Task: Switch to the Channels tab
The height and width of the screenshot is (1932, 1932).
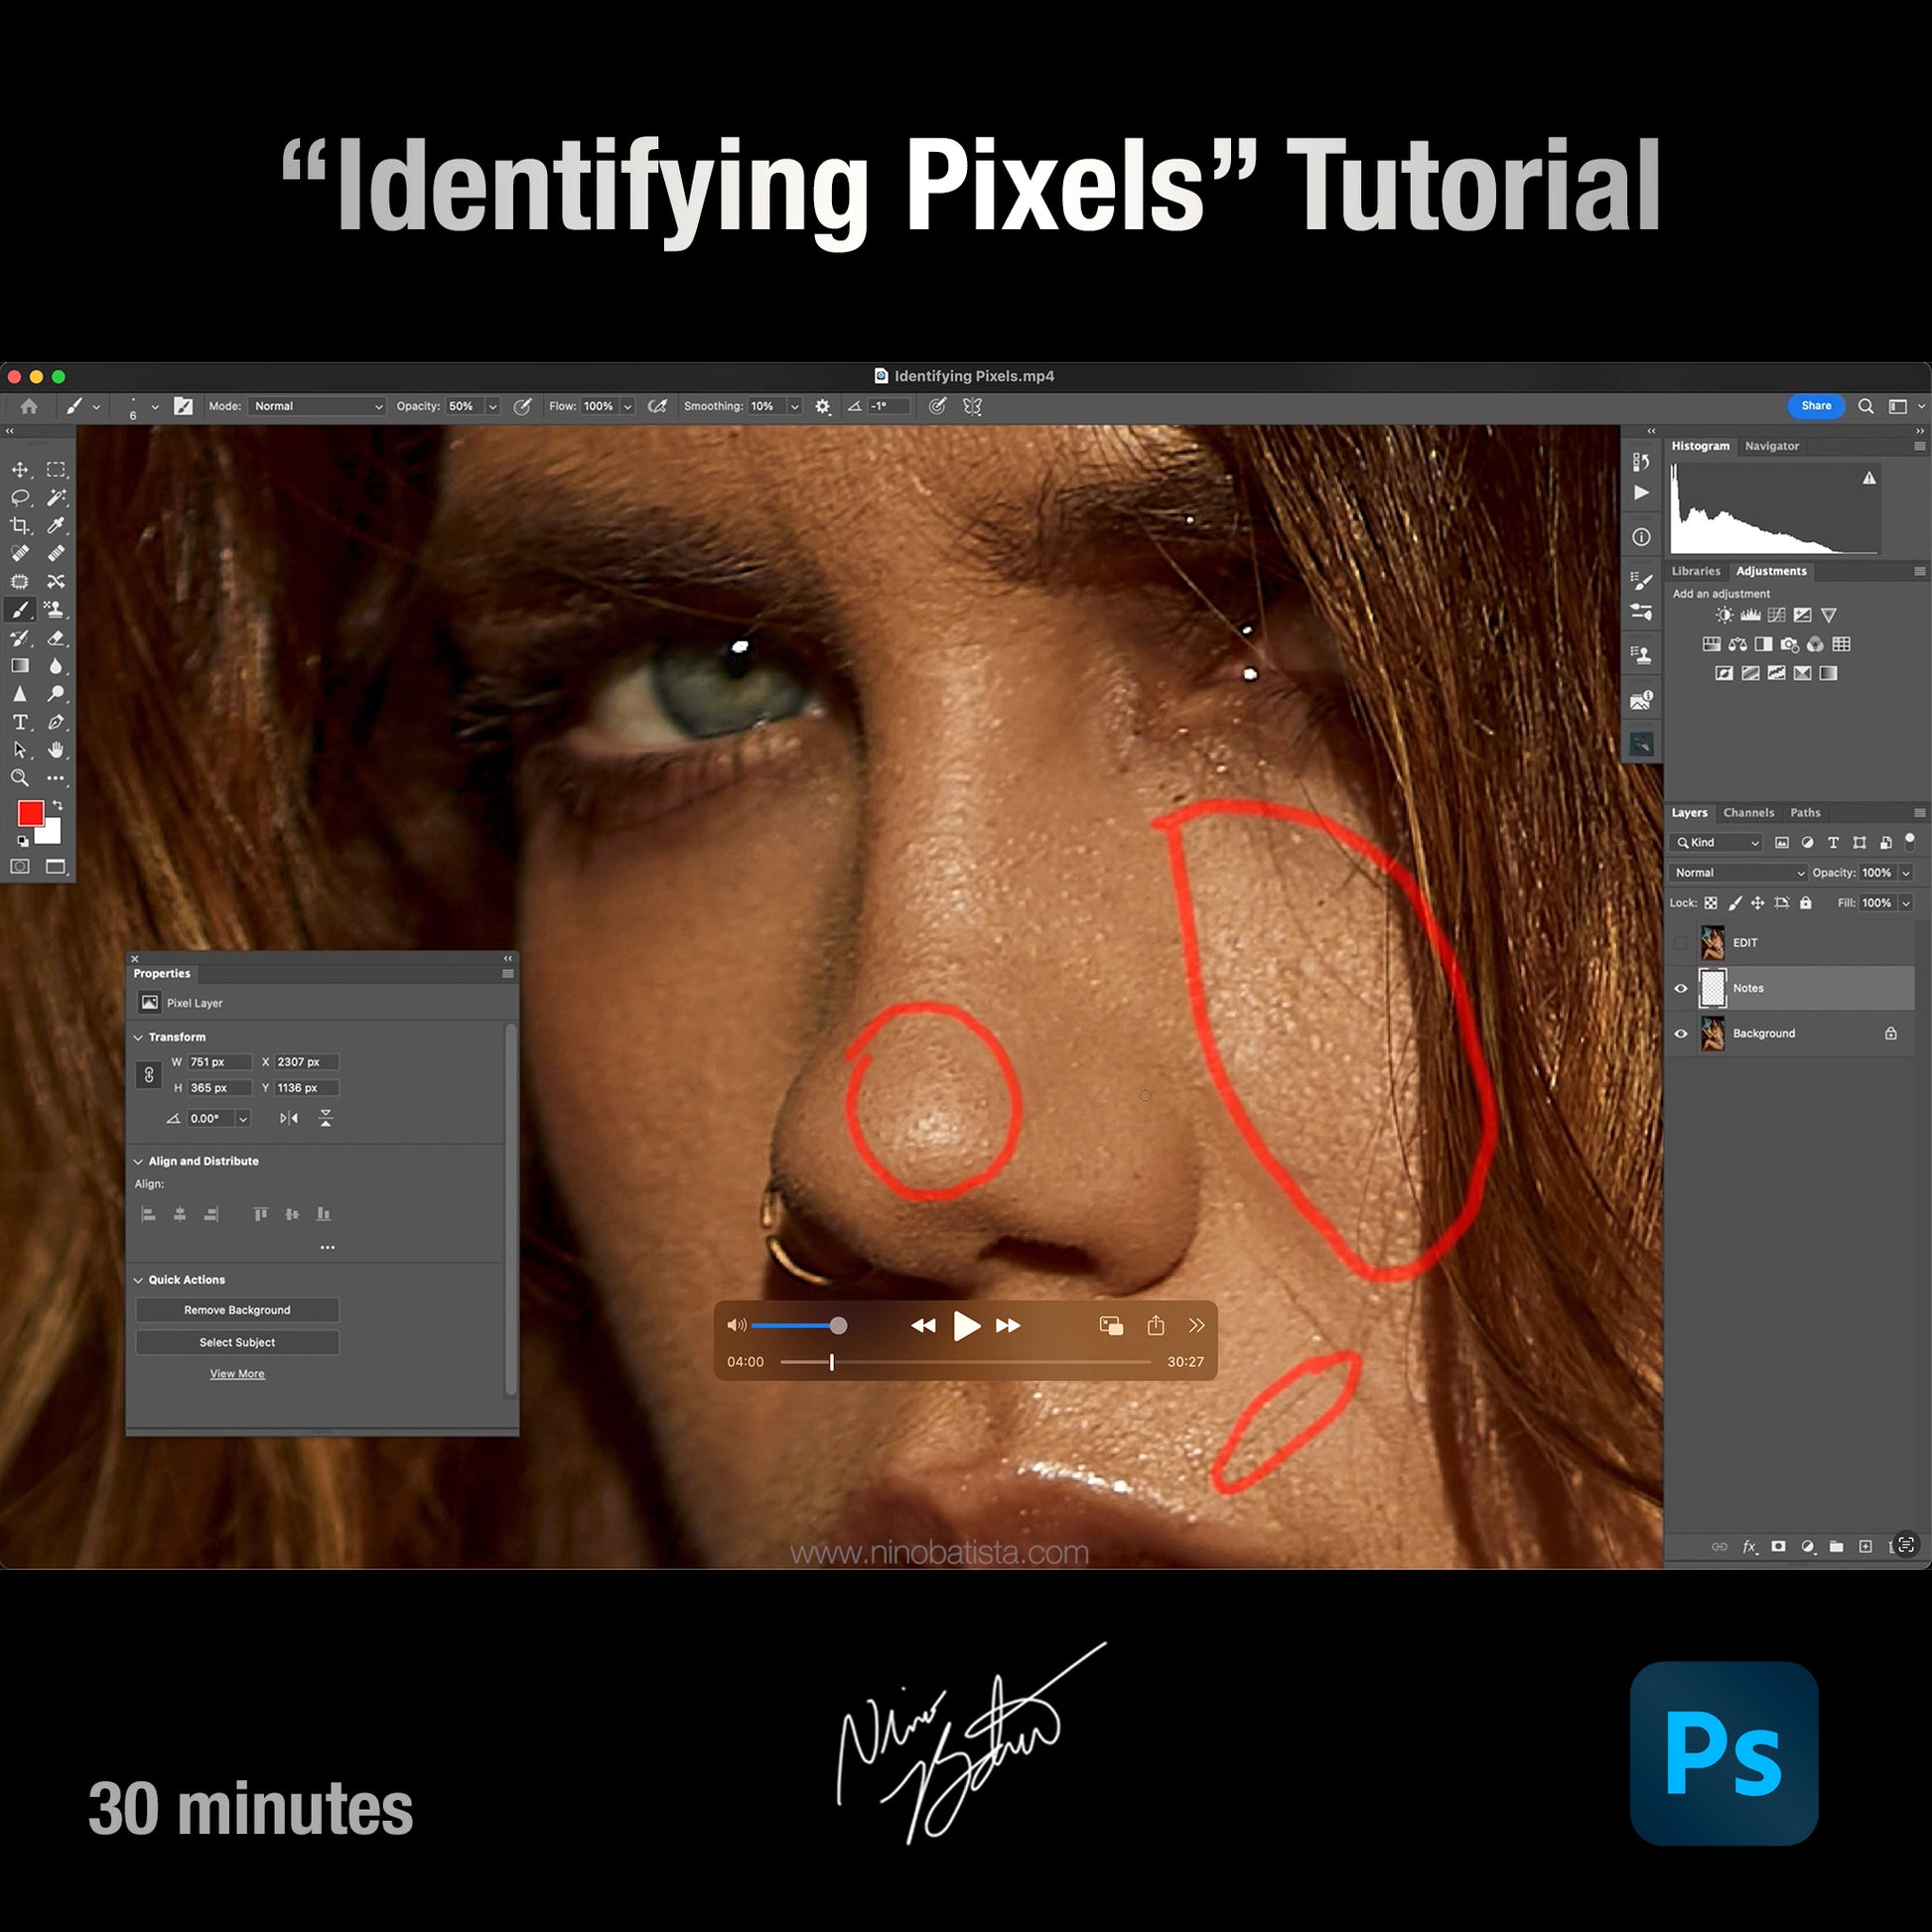Action: point(1749,813)
